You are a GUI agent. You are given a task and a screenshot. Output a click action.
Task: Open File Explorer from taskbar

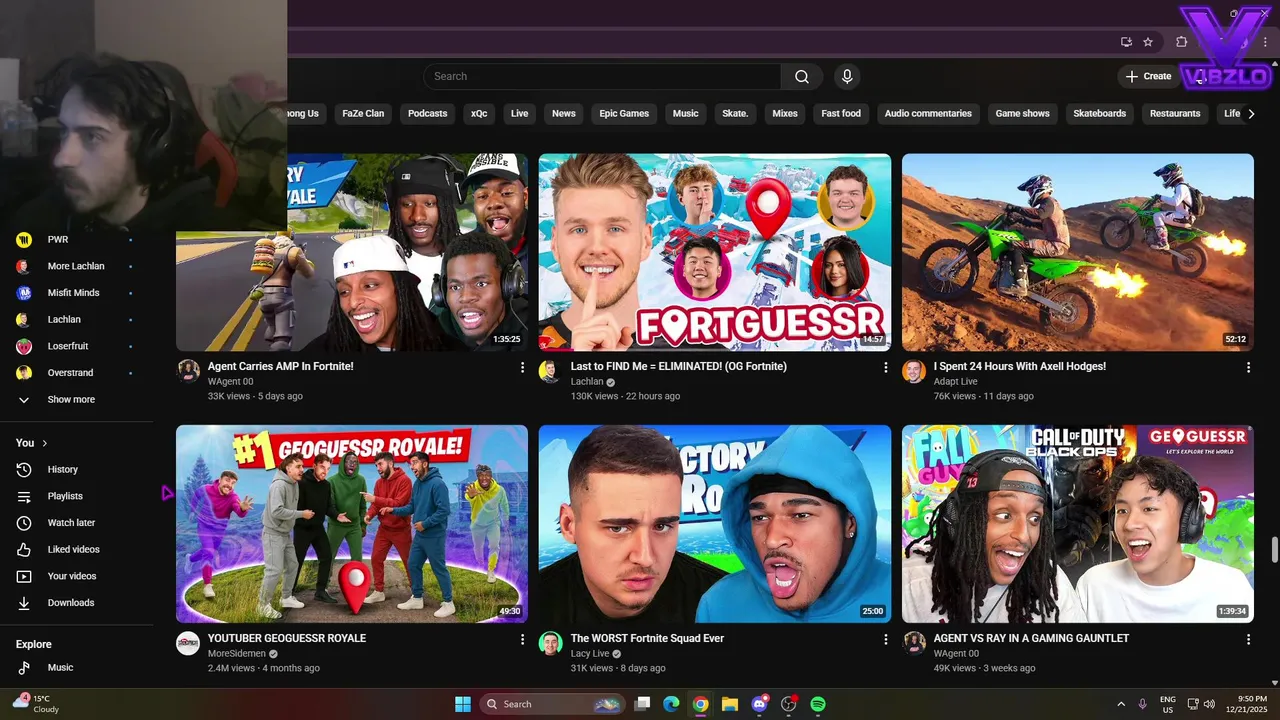click(x=730, y=704)
